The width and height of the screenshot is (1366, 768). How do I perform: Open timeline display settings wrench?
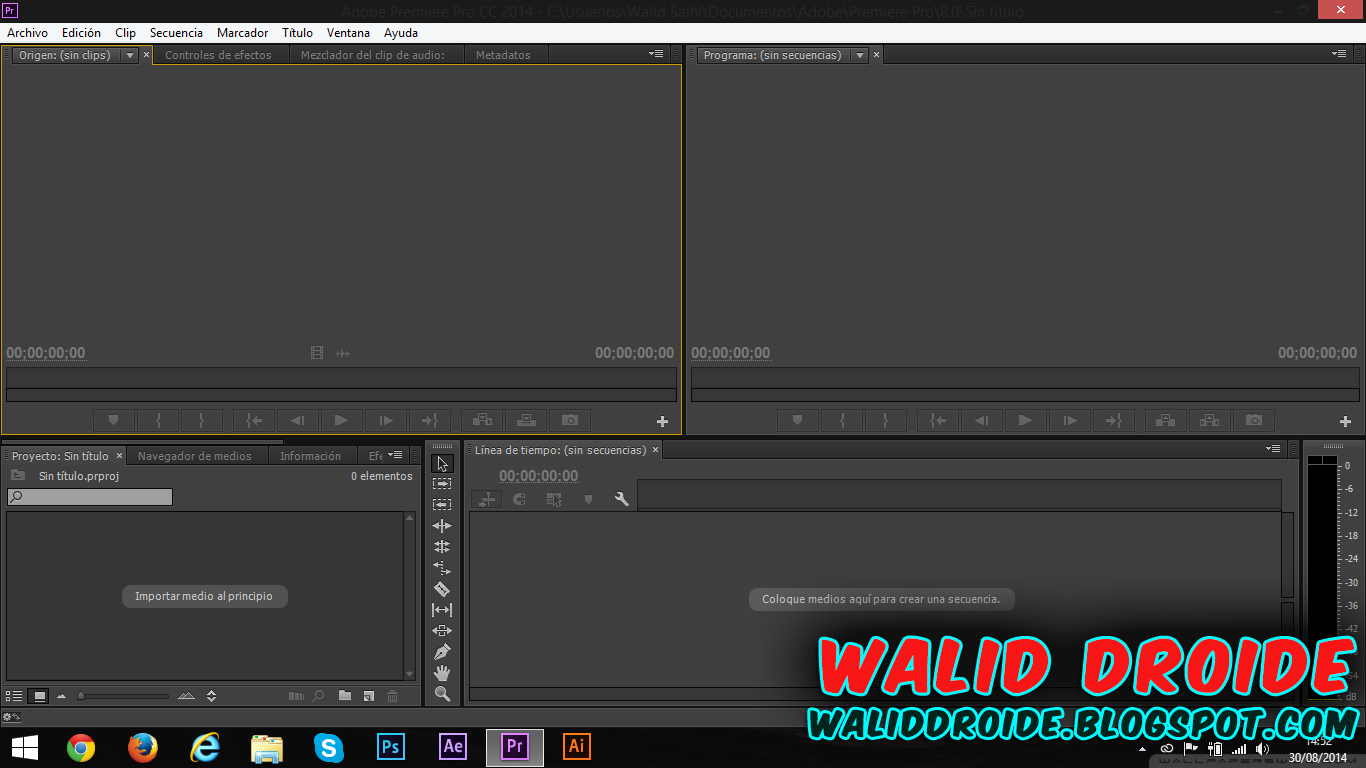tap(621, 499)
